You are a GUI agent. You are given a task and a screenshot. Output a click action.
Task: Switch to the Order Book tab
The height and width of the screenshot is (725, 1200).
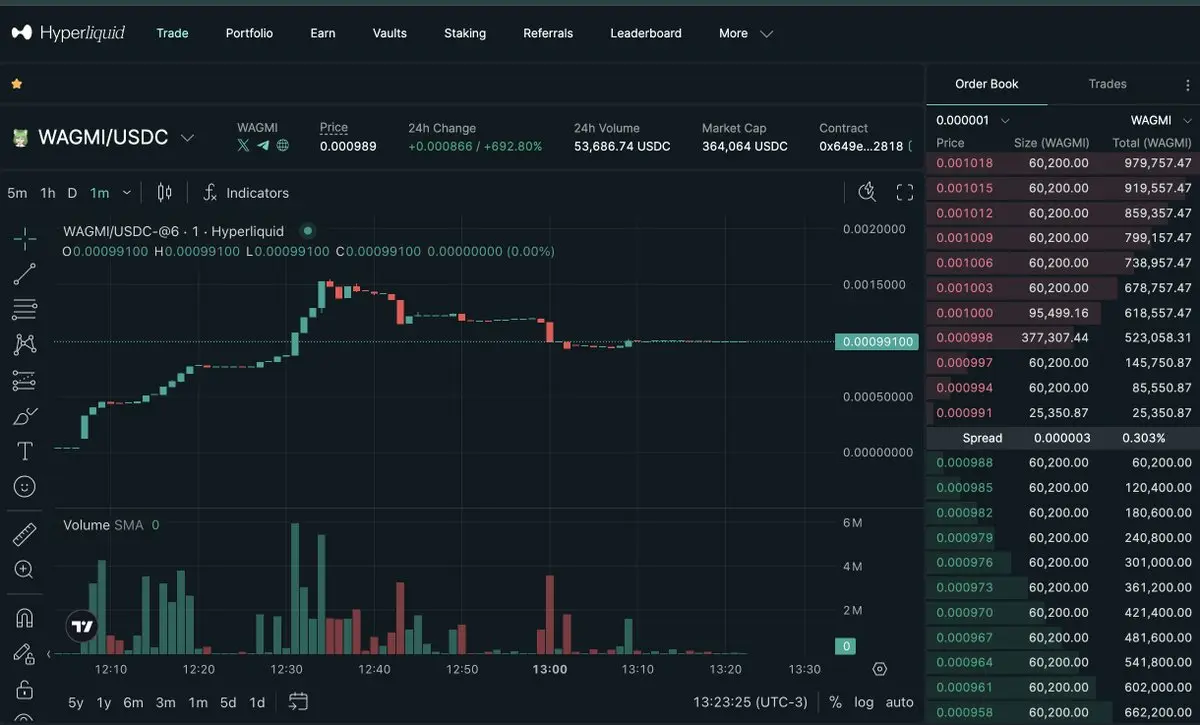987,84
